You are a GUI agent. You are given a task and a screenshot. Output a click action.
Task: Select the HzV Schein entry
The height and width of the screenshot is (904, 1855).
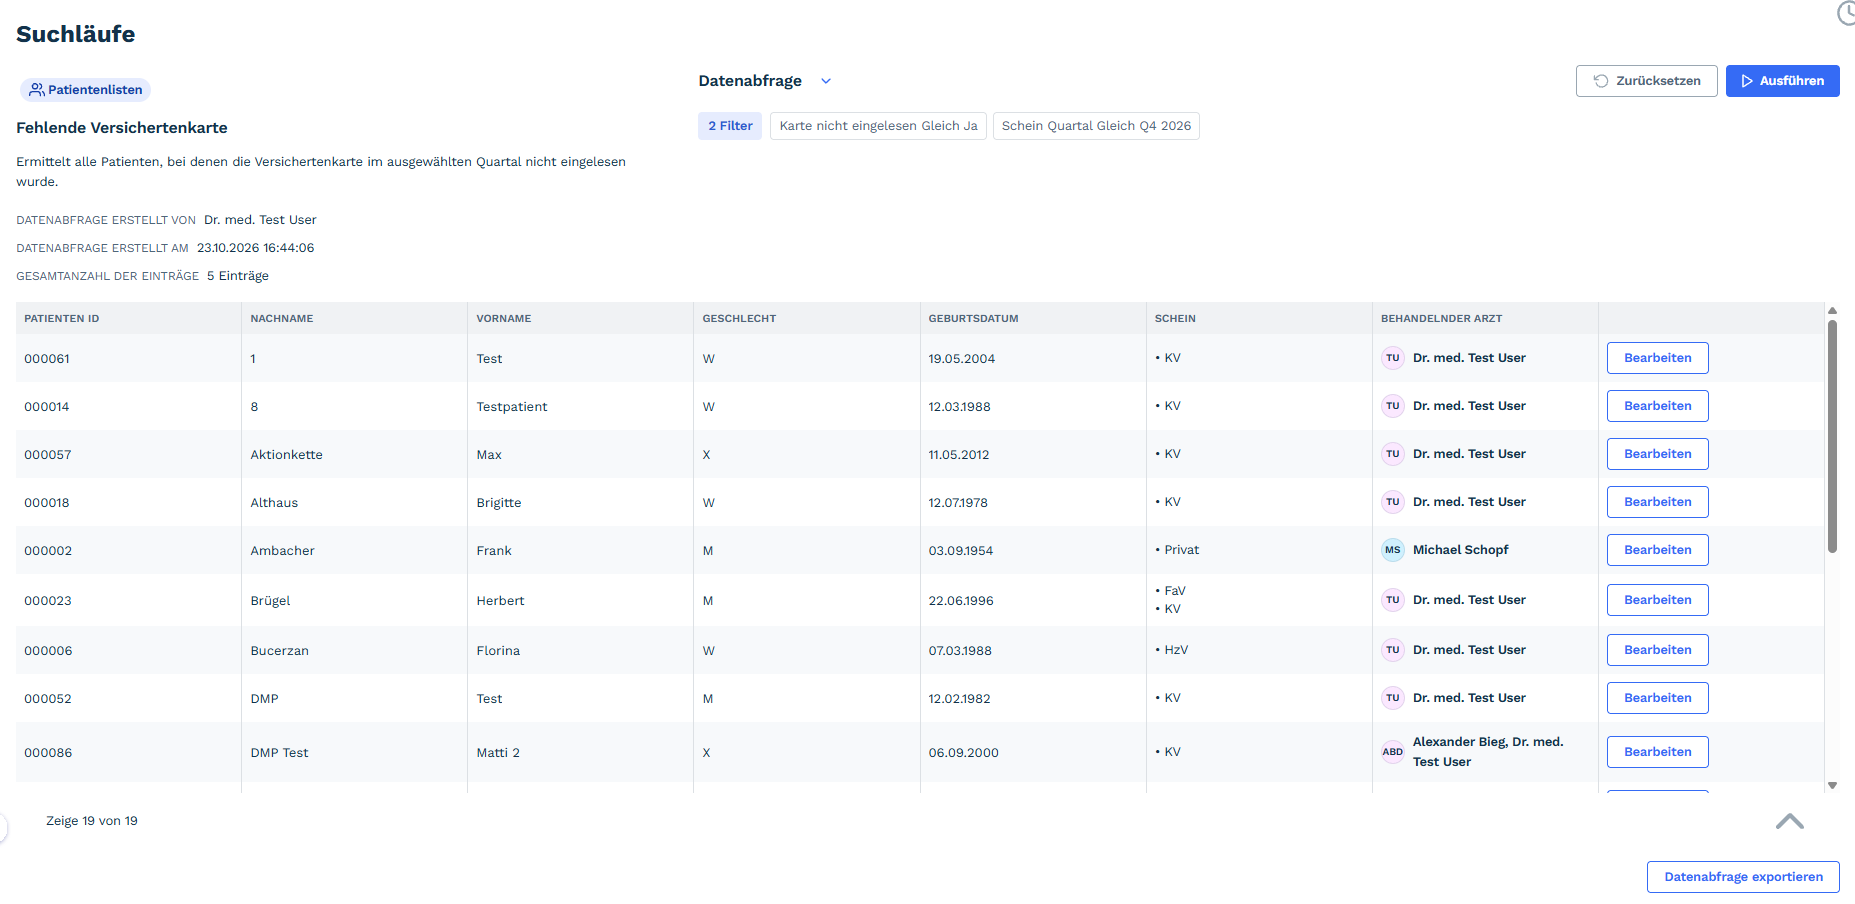click(1176, 650)
